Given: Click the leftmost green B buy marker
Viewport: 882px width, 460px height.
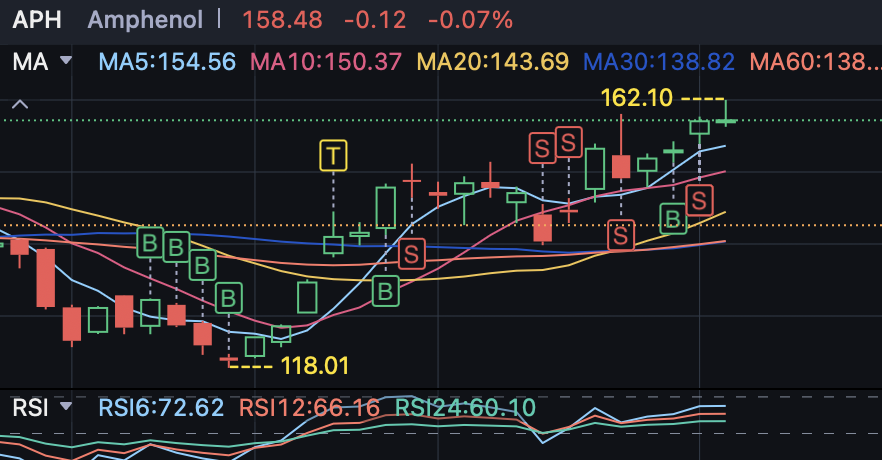Looking at the screenshot, I should point(150,243).
